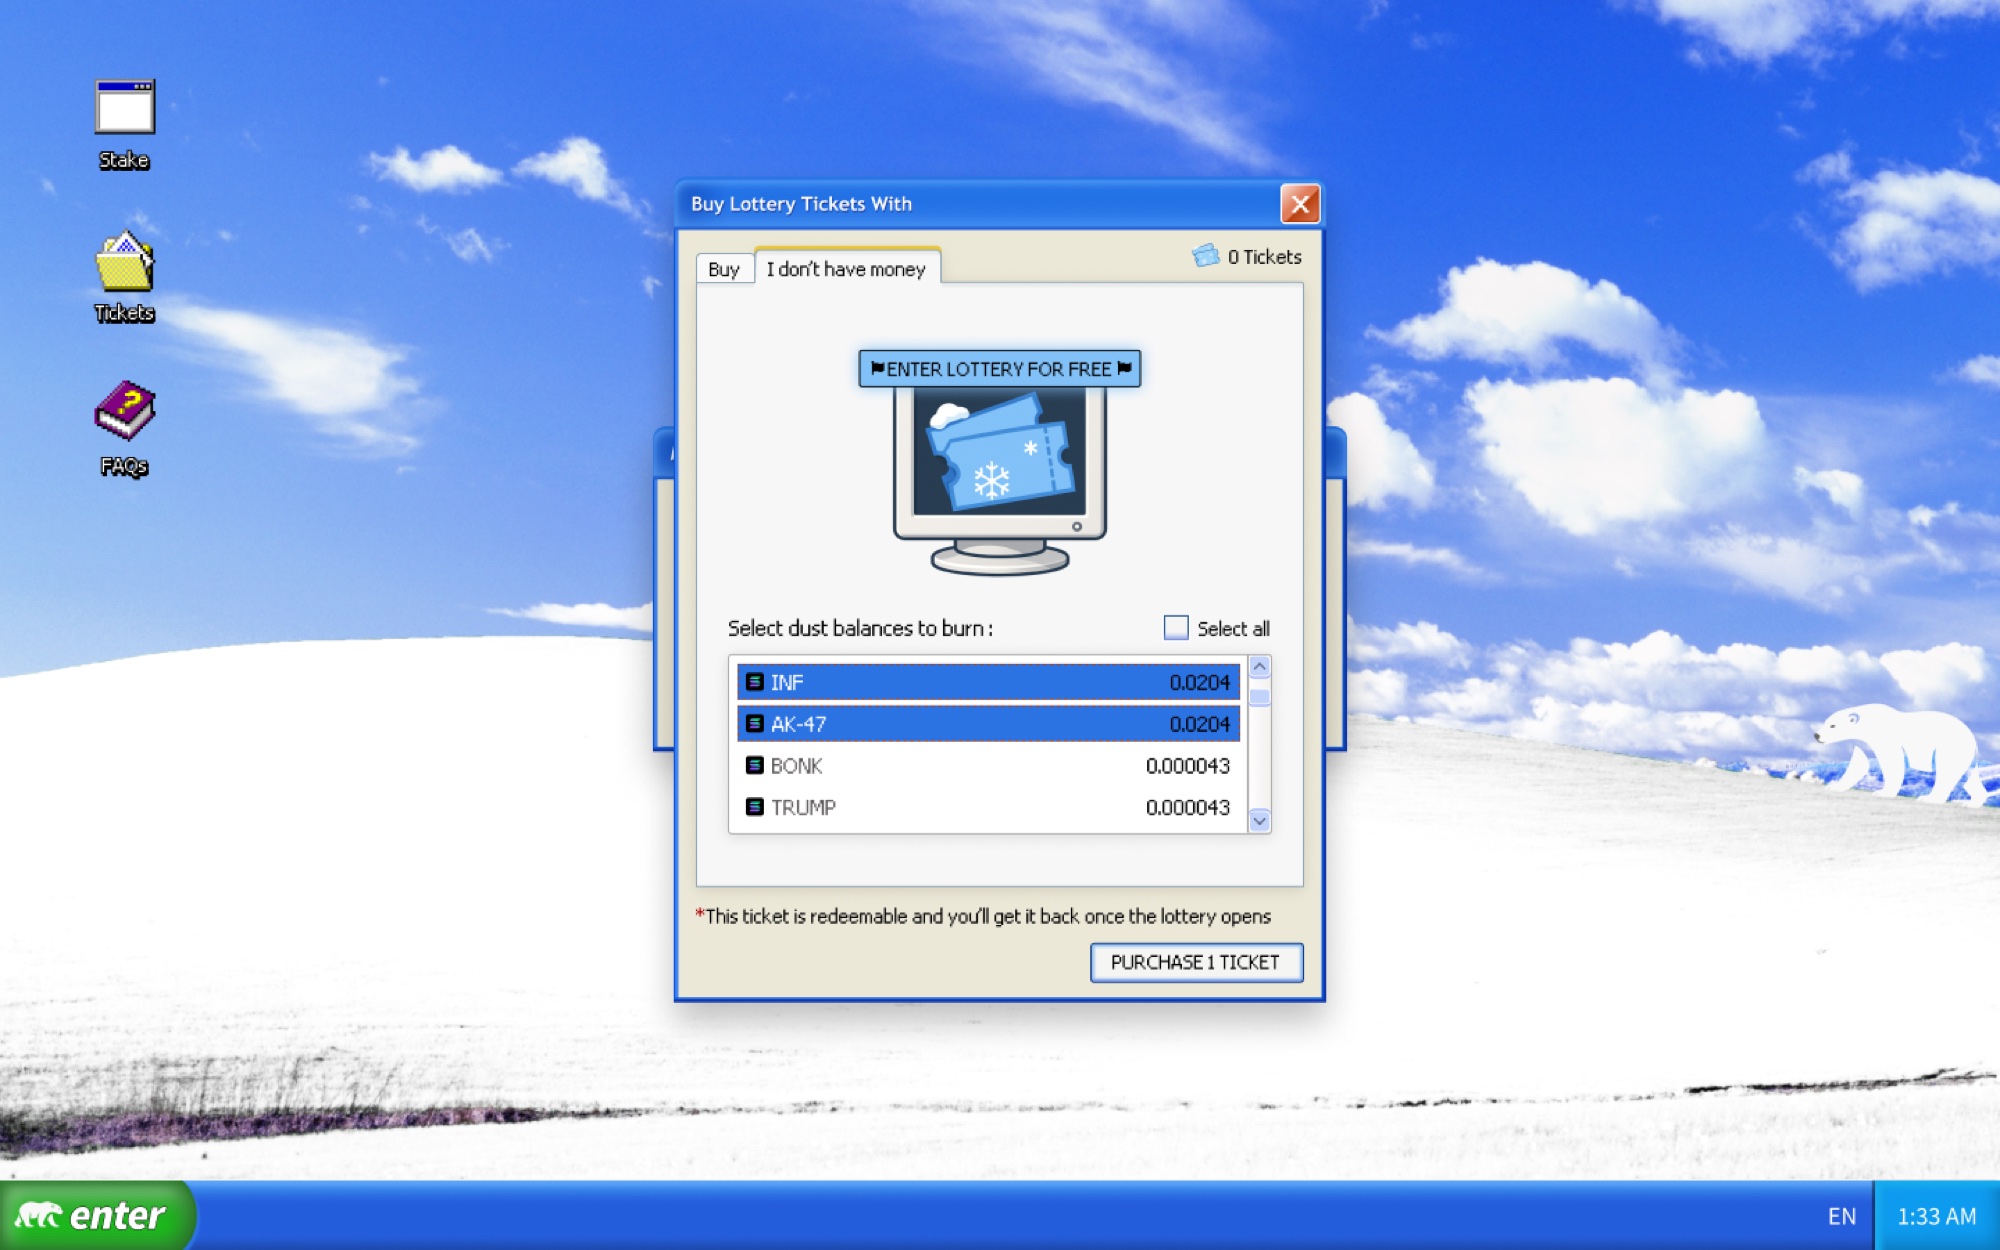Click the polar bear enter start button
Image resolution: width=2000 pixels, height=1250 pixels.
click(97, 1215)
